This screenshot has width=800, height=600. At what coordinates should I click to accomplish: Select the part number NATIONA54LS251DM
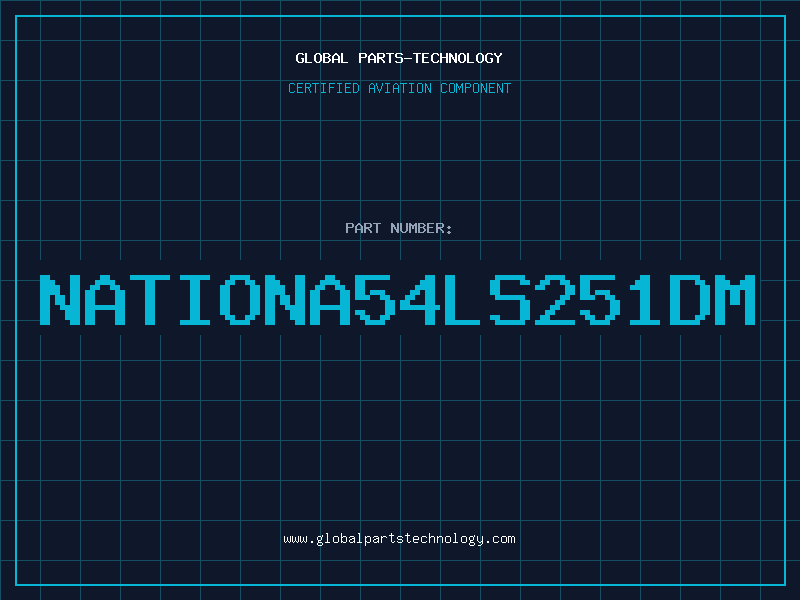[x=397, y=300]
